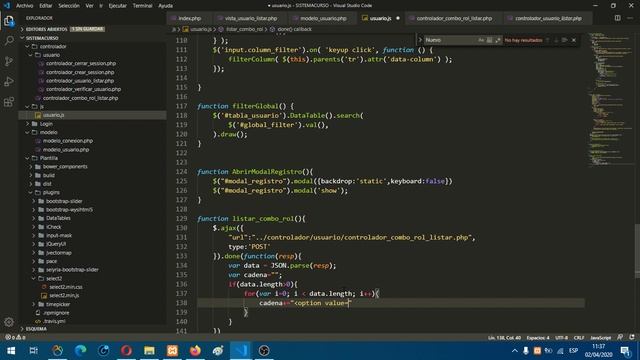Open the Selección menu
640x360 pixels.
coord(69,6)
